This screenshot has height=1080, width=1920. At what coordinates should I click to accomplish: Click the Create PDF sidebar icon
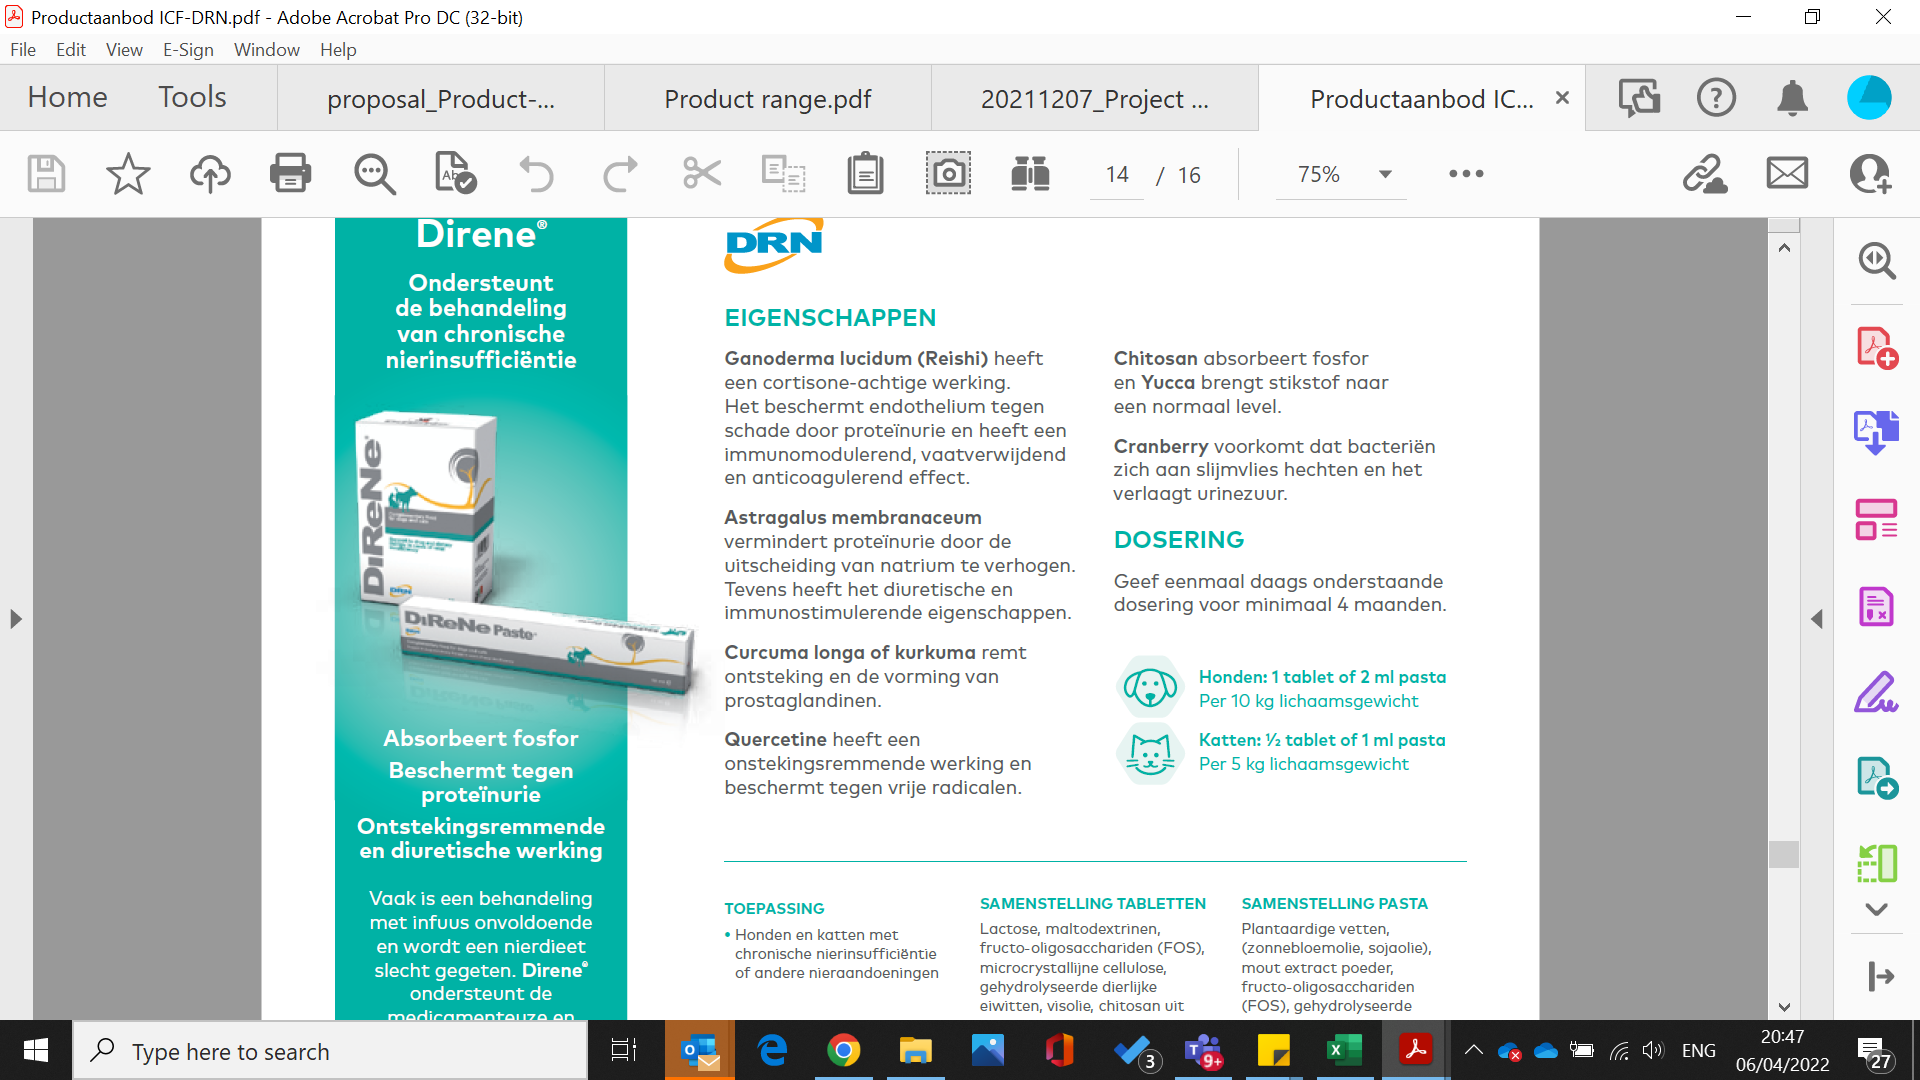[x=1876, y=348]
